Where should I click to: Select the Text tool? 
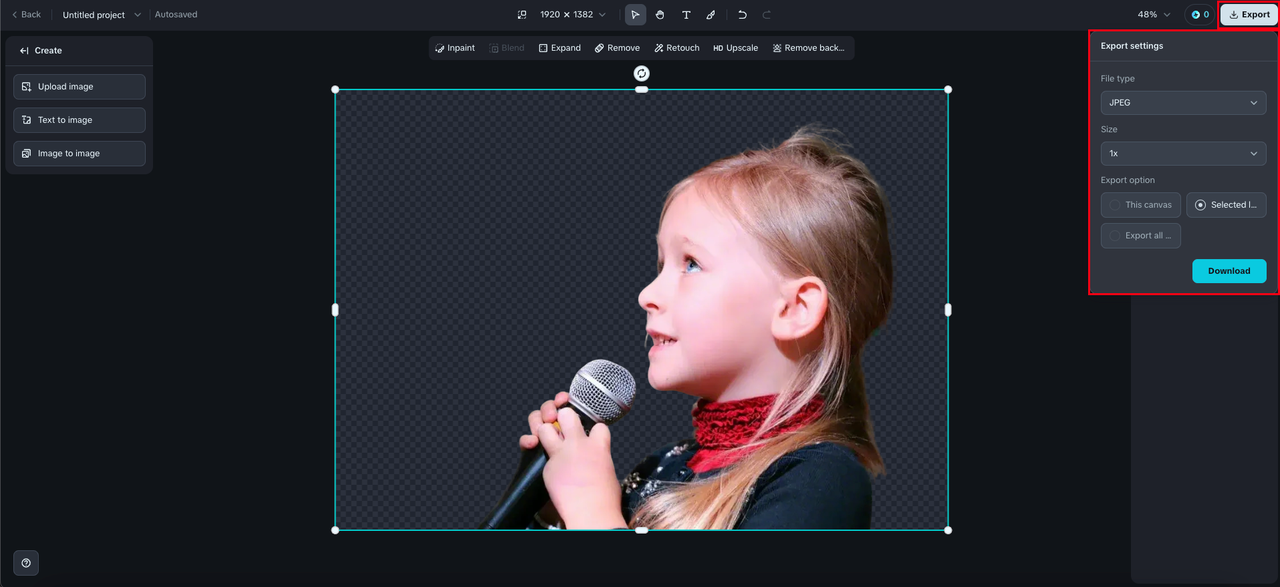pyautogui.click(x=686, y=15)
